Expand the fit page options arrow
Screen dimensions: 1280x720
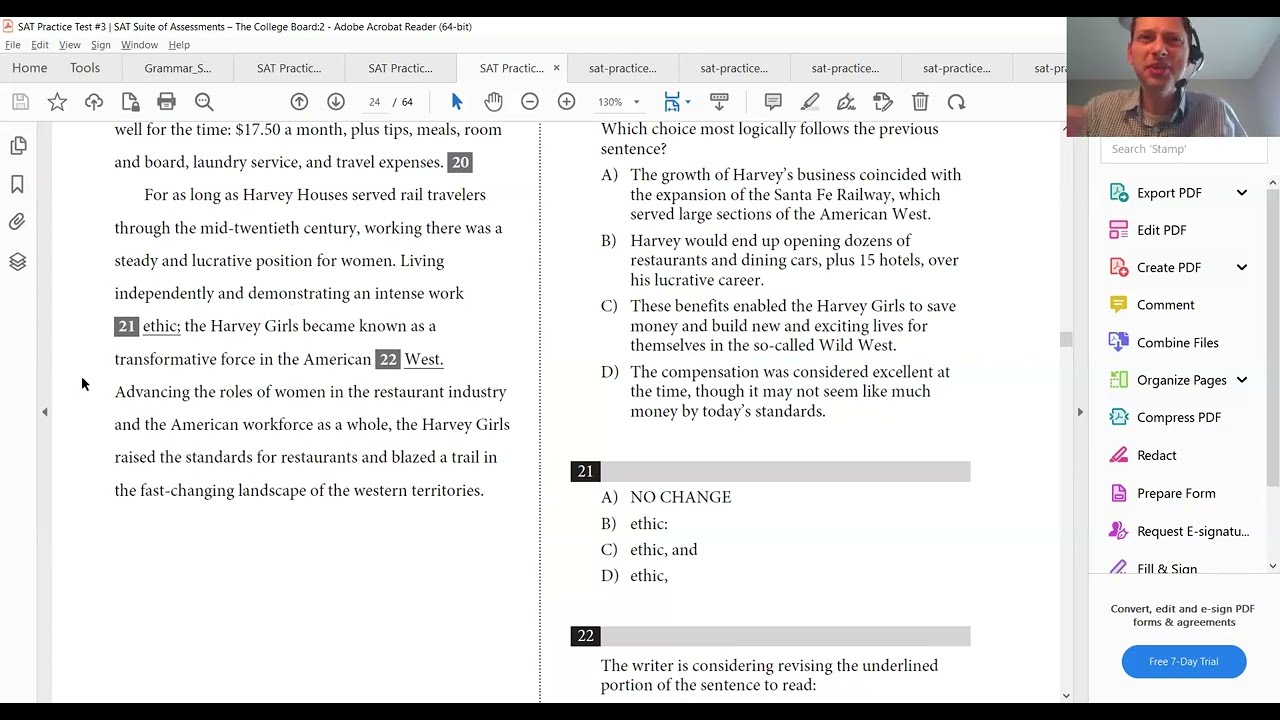[x=688, y=102]
